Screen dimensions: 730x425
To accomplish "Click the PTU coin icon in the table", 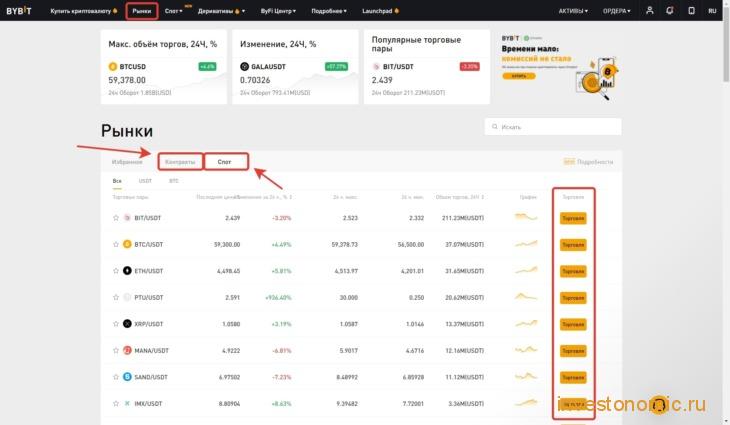I will [x=127, y=297].
